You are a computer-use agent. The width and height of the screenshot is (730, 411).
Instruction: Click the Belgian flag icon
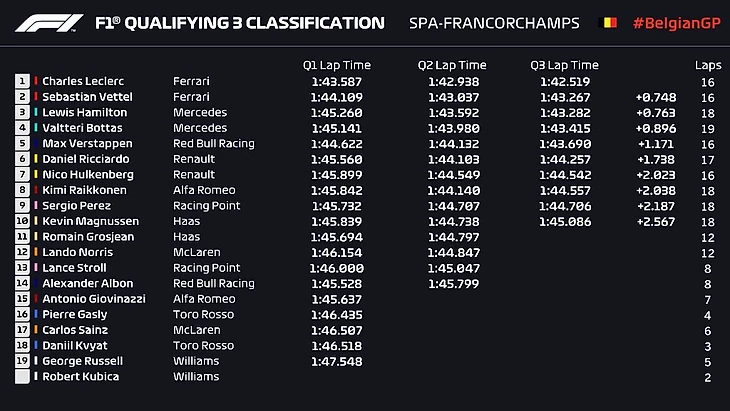tap(609, 22)
